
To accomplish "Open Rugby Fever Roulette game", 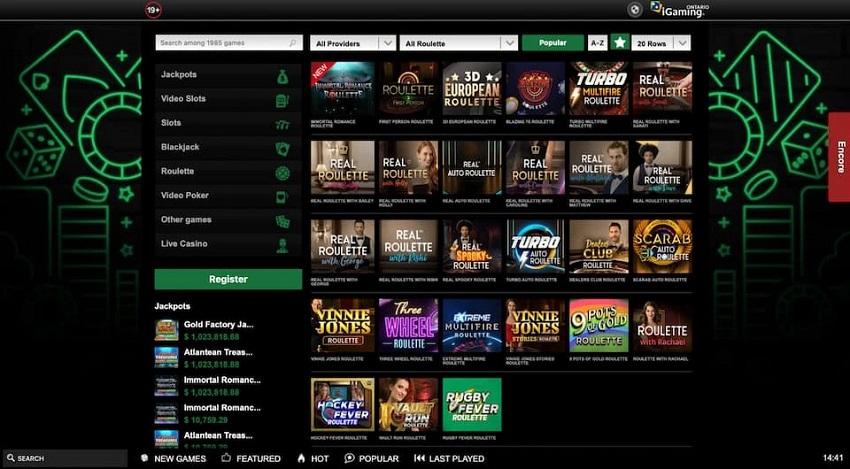I will pos(472,404).
